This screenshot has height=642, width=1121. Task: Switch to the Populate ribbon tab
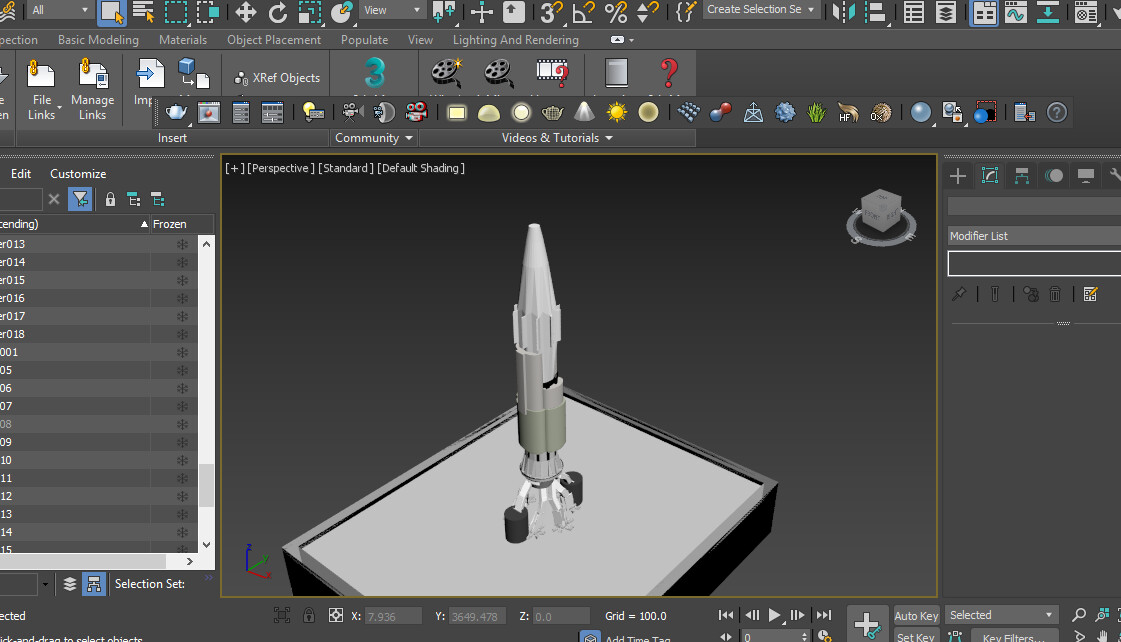[x=364, y=39]
